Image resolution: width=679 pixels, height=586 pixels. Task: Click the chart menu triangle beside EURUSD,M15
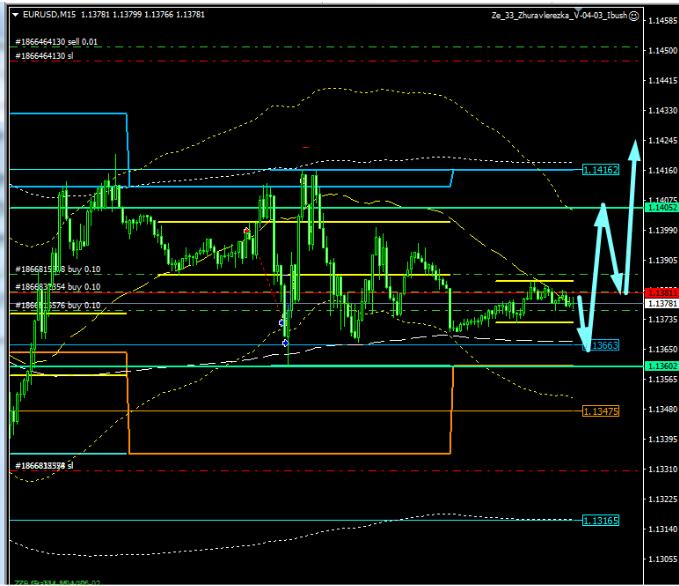(16, 15)
